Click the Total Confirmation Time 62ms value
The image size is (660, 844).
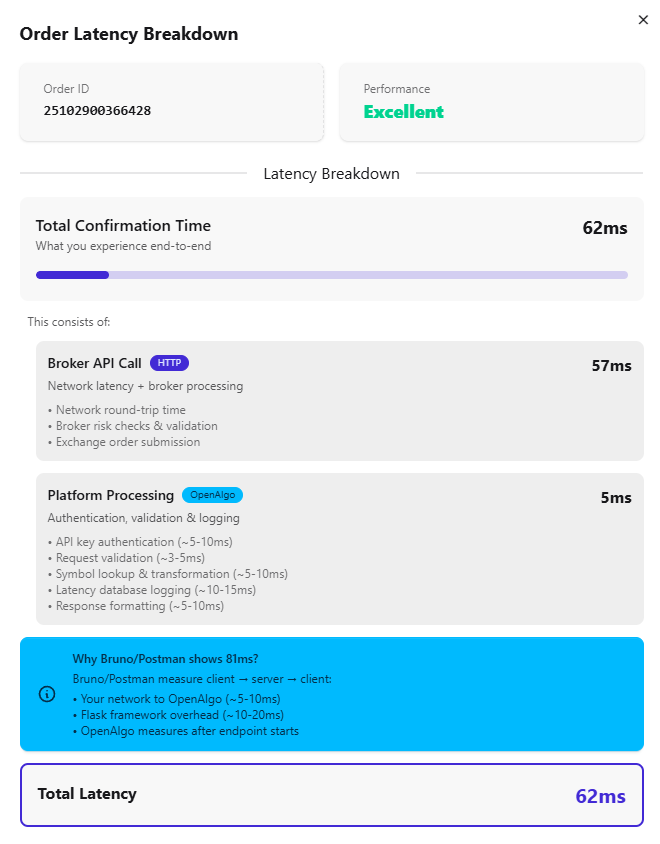tap(605, 228)
